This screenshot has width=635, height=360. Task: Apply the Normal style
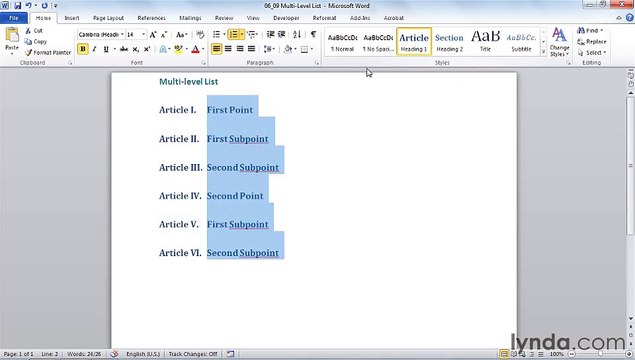pyautogui.click(x=342, y=42)
